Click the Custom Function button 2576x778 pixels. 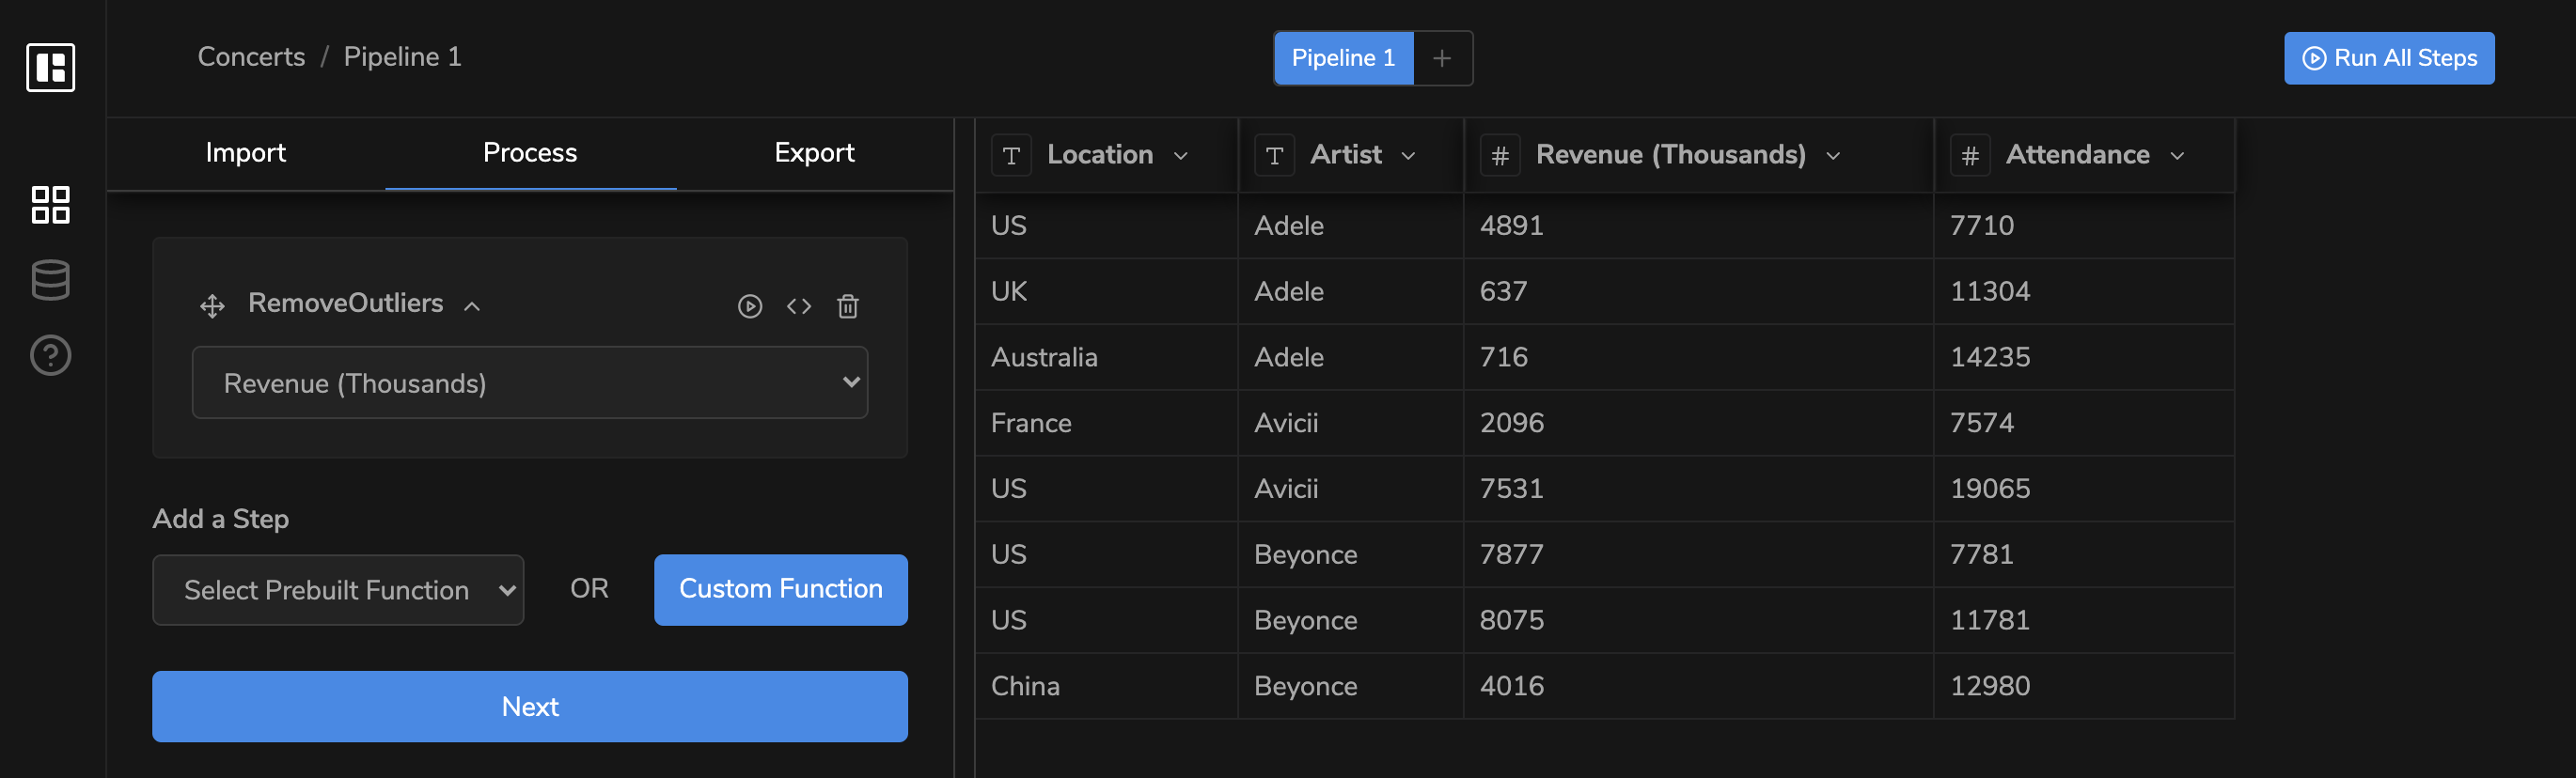781,589
